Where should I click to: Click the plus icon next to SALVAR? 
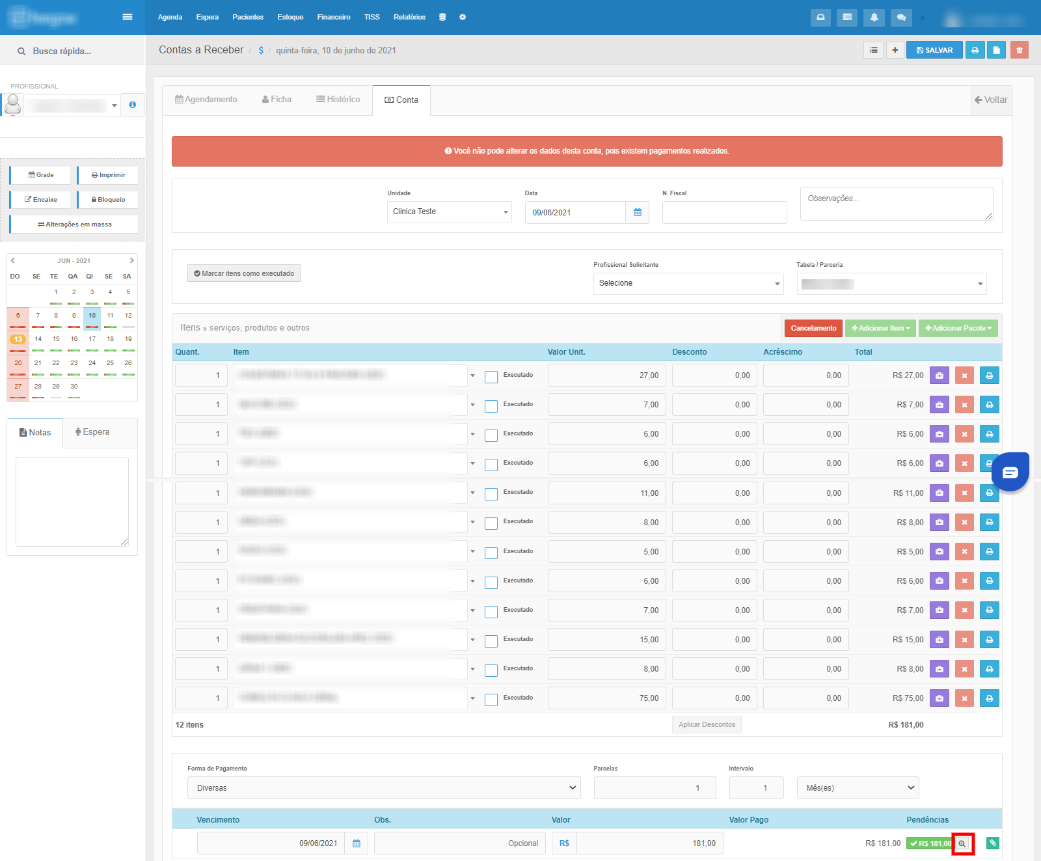pos(895,50)
